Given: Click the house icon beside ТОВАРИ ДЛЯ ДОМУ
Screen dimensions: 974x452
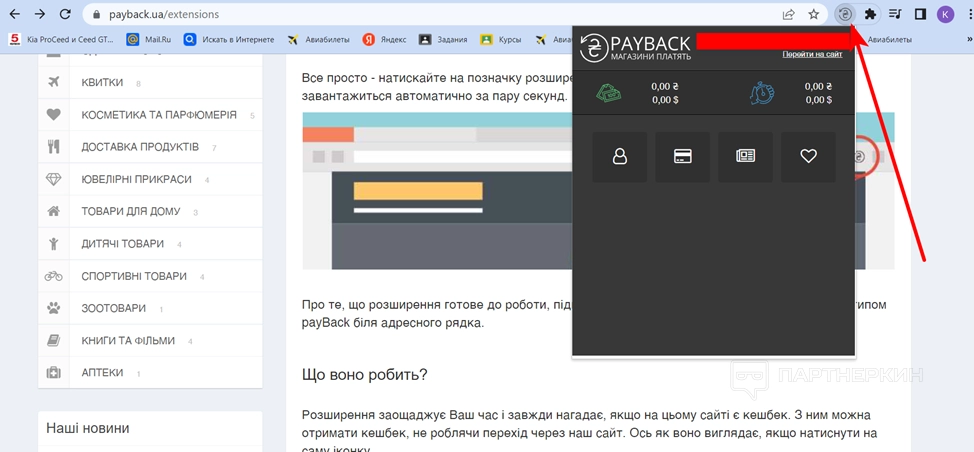Looking at the screenshot, I should 53,211.
